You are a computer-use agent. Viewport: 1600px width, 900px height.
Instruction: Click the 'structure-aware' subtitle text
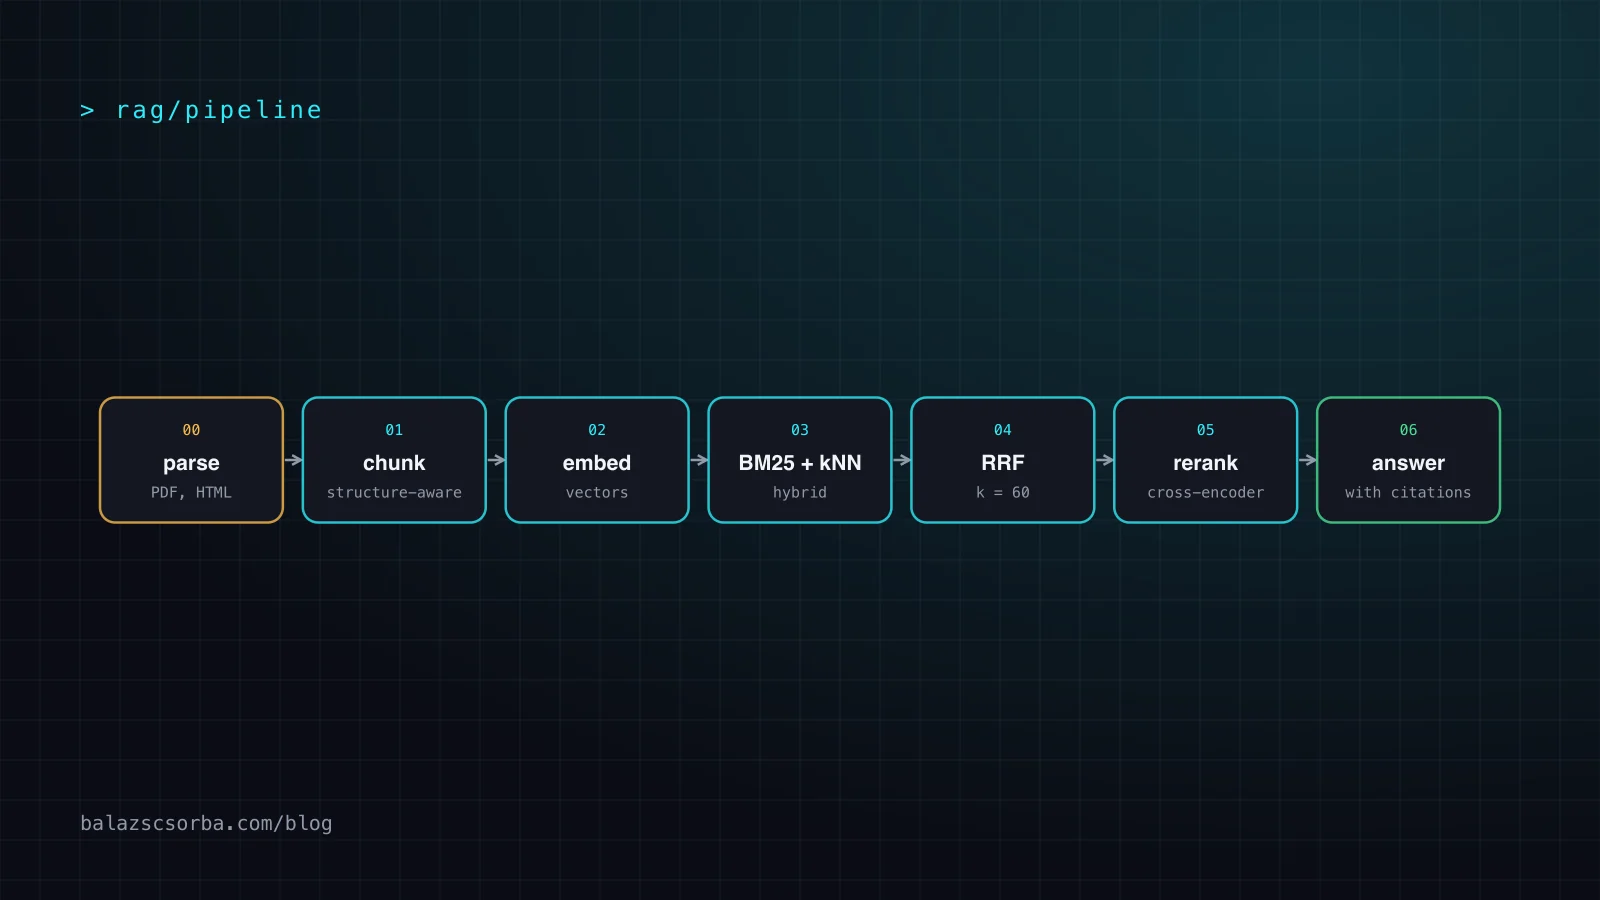point(394,492)
